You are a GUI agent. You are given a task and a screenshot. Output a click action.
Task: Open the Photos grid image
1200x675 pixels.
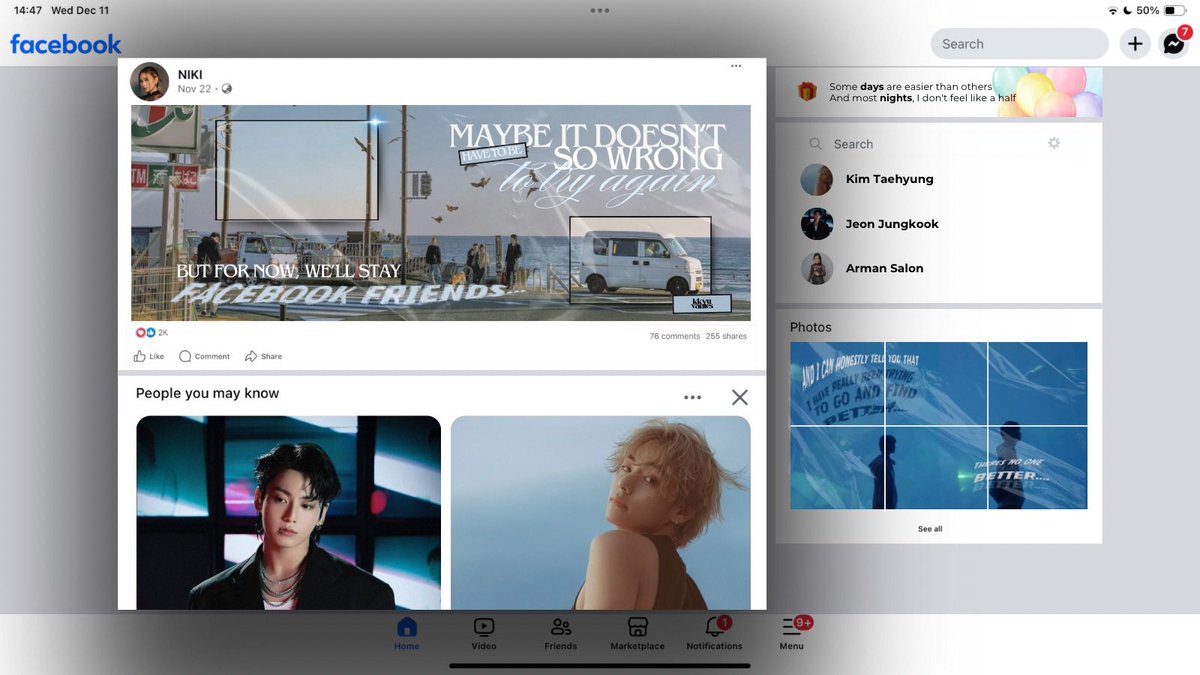[x=939, y=425]
